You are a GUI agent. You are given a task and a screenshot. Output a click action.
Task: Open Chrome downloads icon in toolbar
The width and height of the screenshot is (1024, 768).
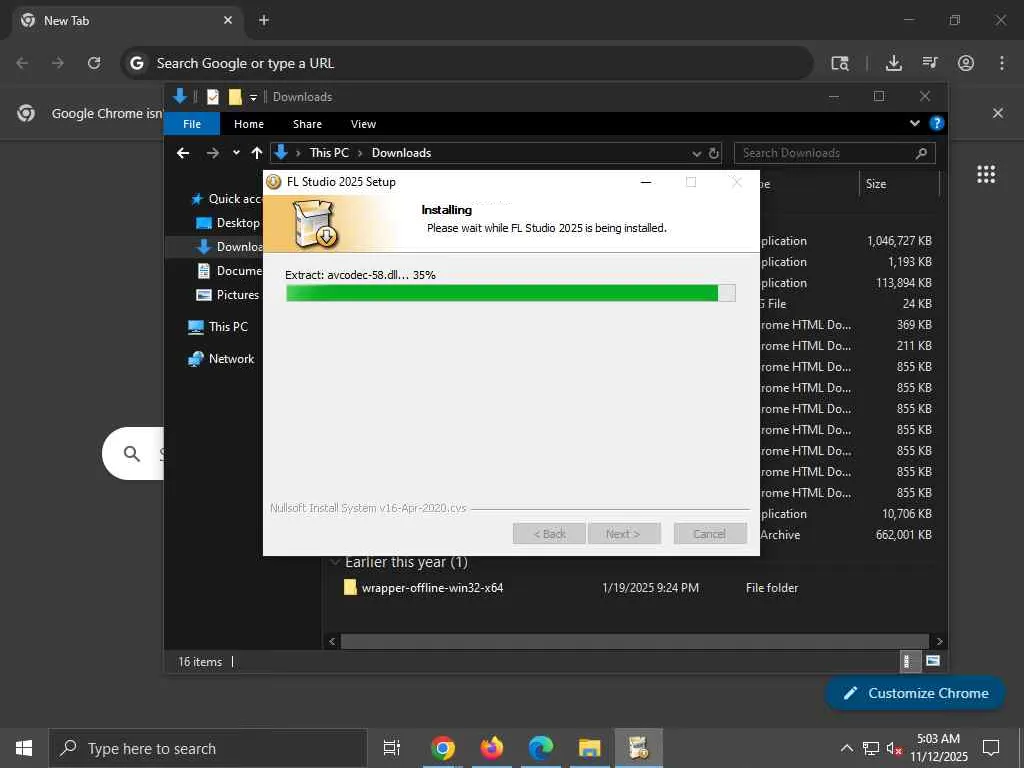tap(893, 63)
